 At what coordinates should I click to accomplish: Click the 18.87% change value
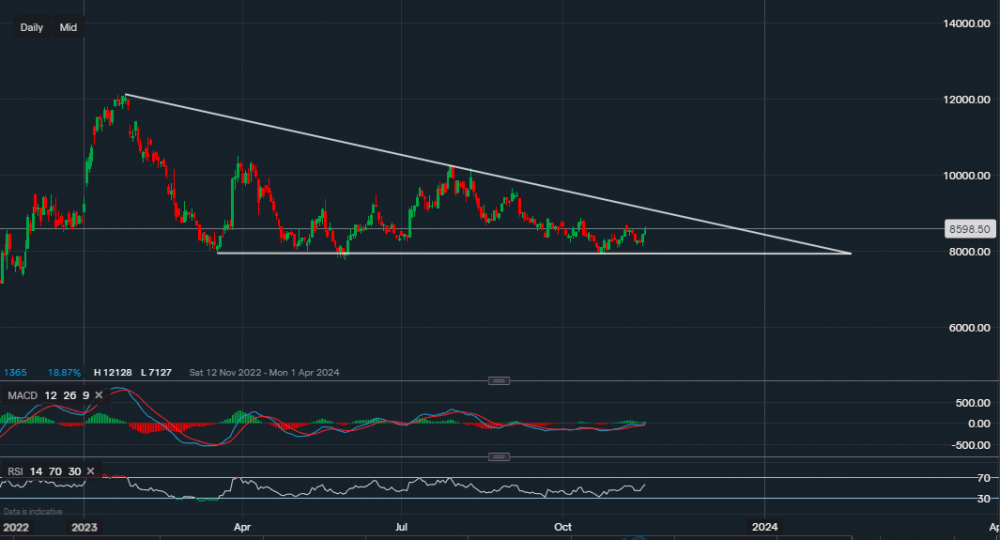pos(62,373)
